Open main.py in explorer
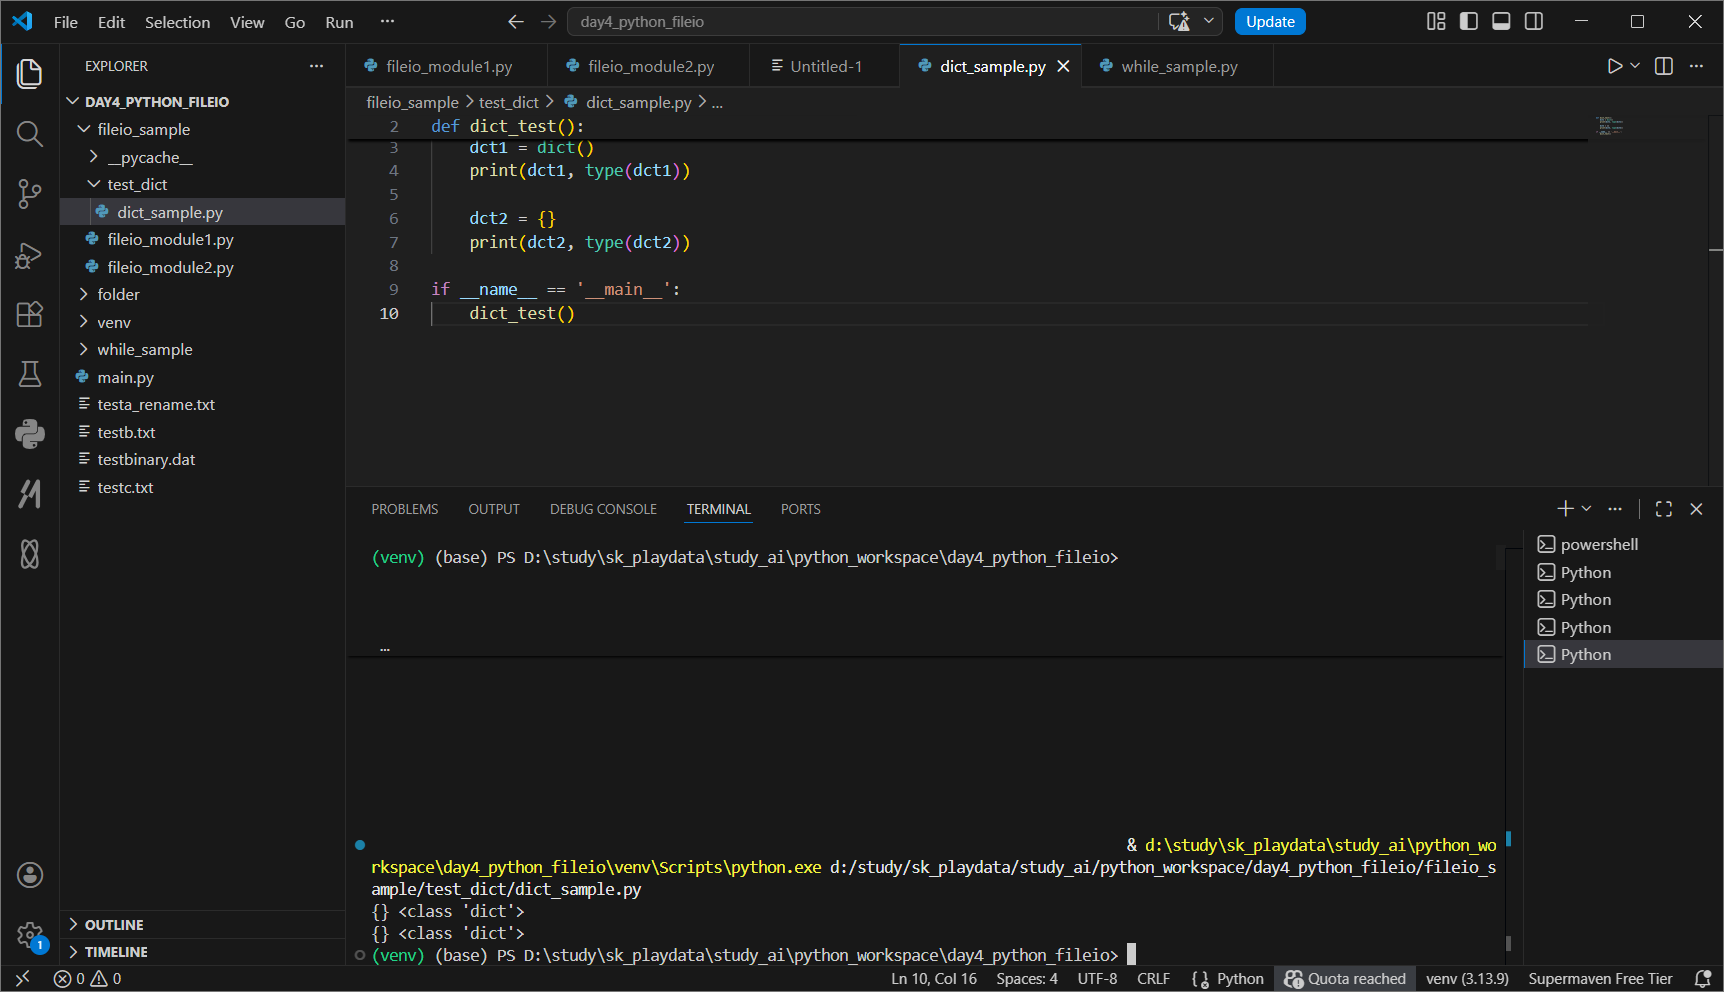This screenshot has width=1724, height=992. click(203, 377)
